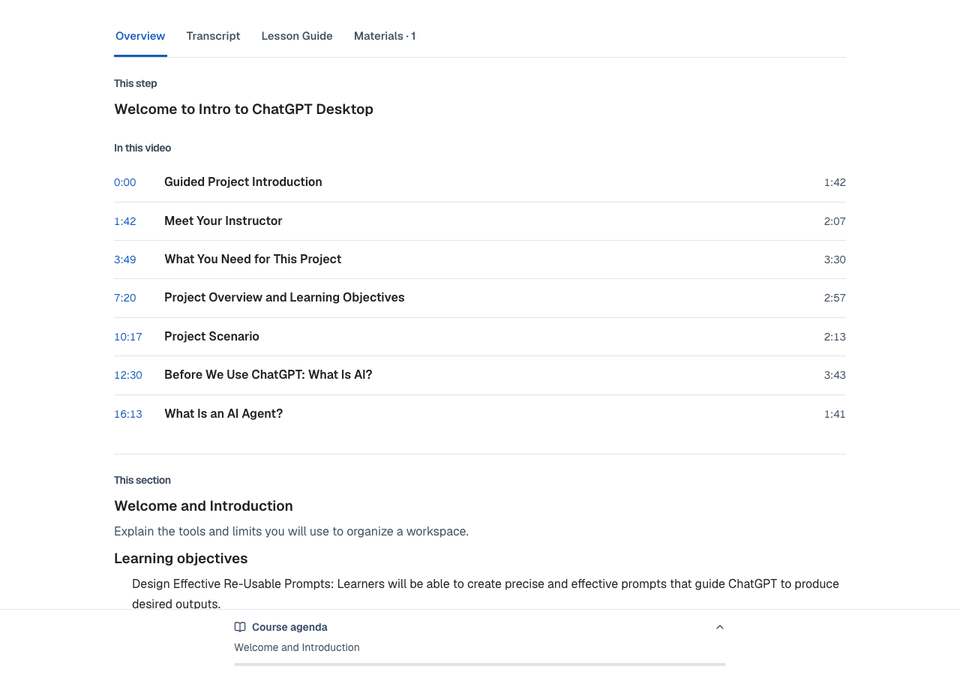This screenshot has width=960, height=675.
Task: Click the 1:41 duration for AI Agent chapter
Action: coord(834,414)
